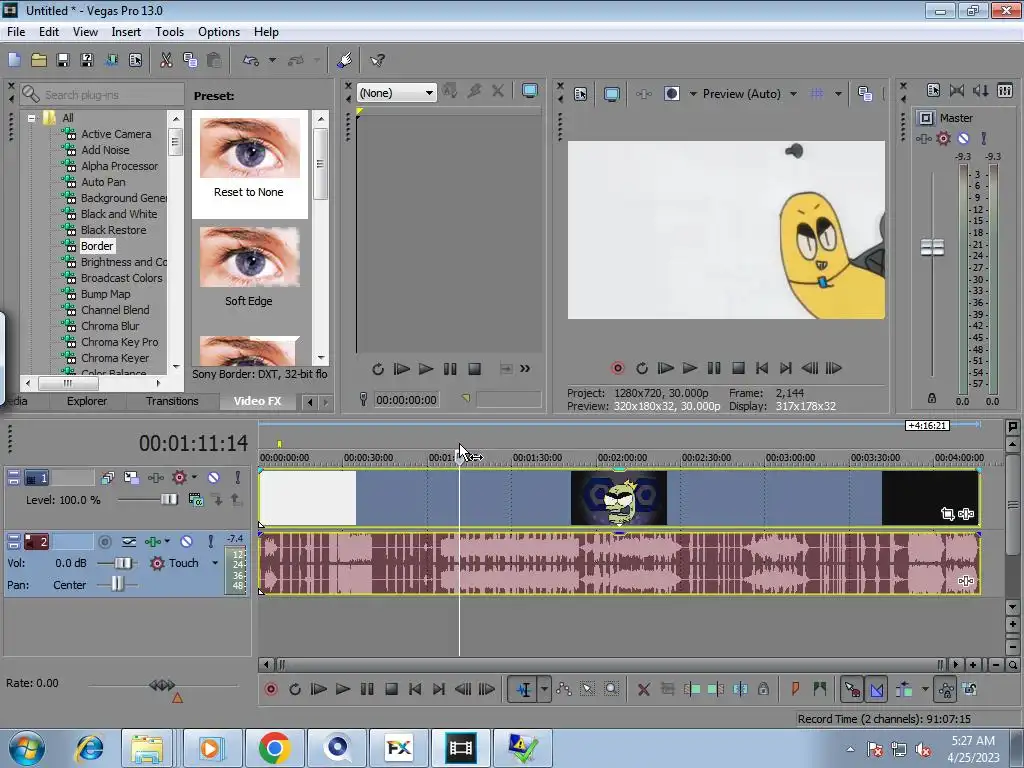Collapse the All plug-ins tree folder
This screenshot has width=1024, height=768.
pyautogui.click(x=31, y=118)
